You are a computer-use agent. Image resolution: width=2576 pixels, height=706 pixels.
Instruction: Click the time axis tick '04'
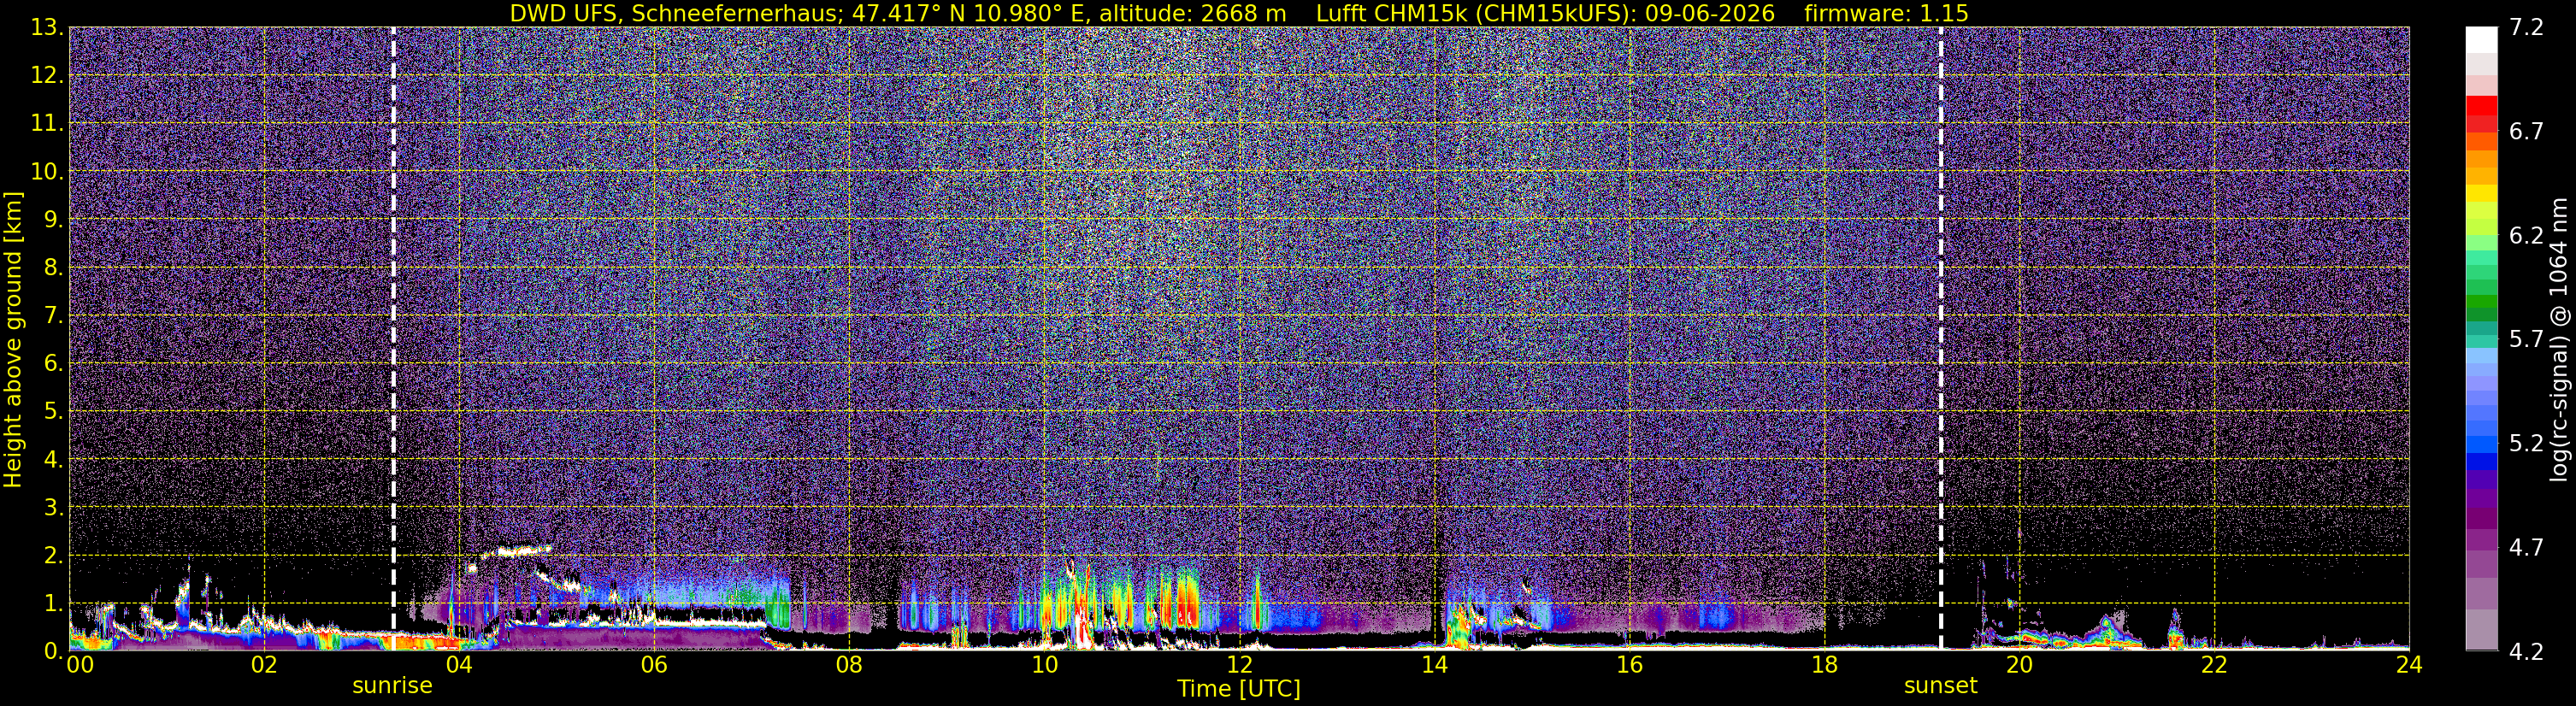(458, 666)
